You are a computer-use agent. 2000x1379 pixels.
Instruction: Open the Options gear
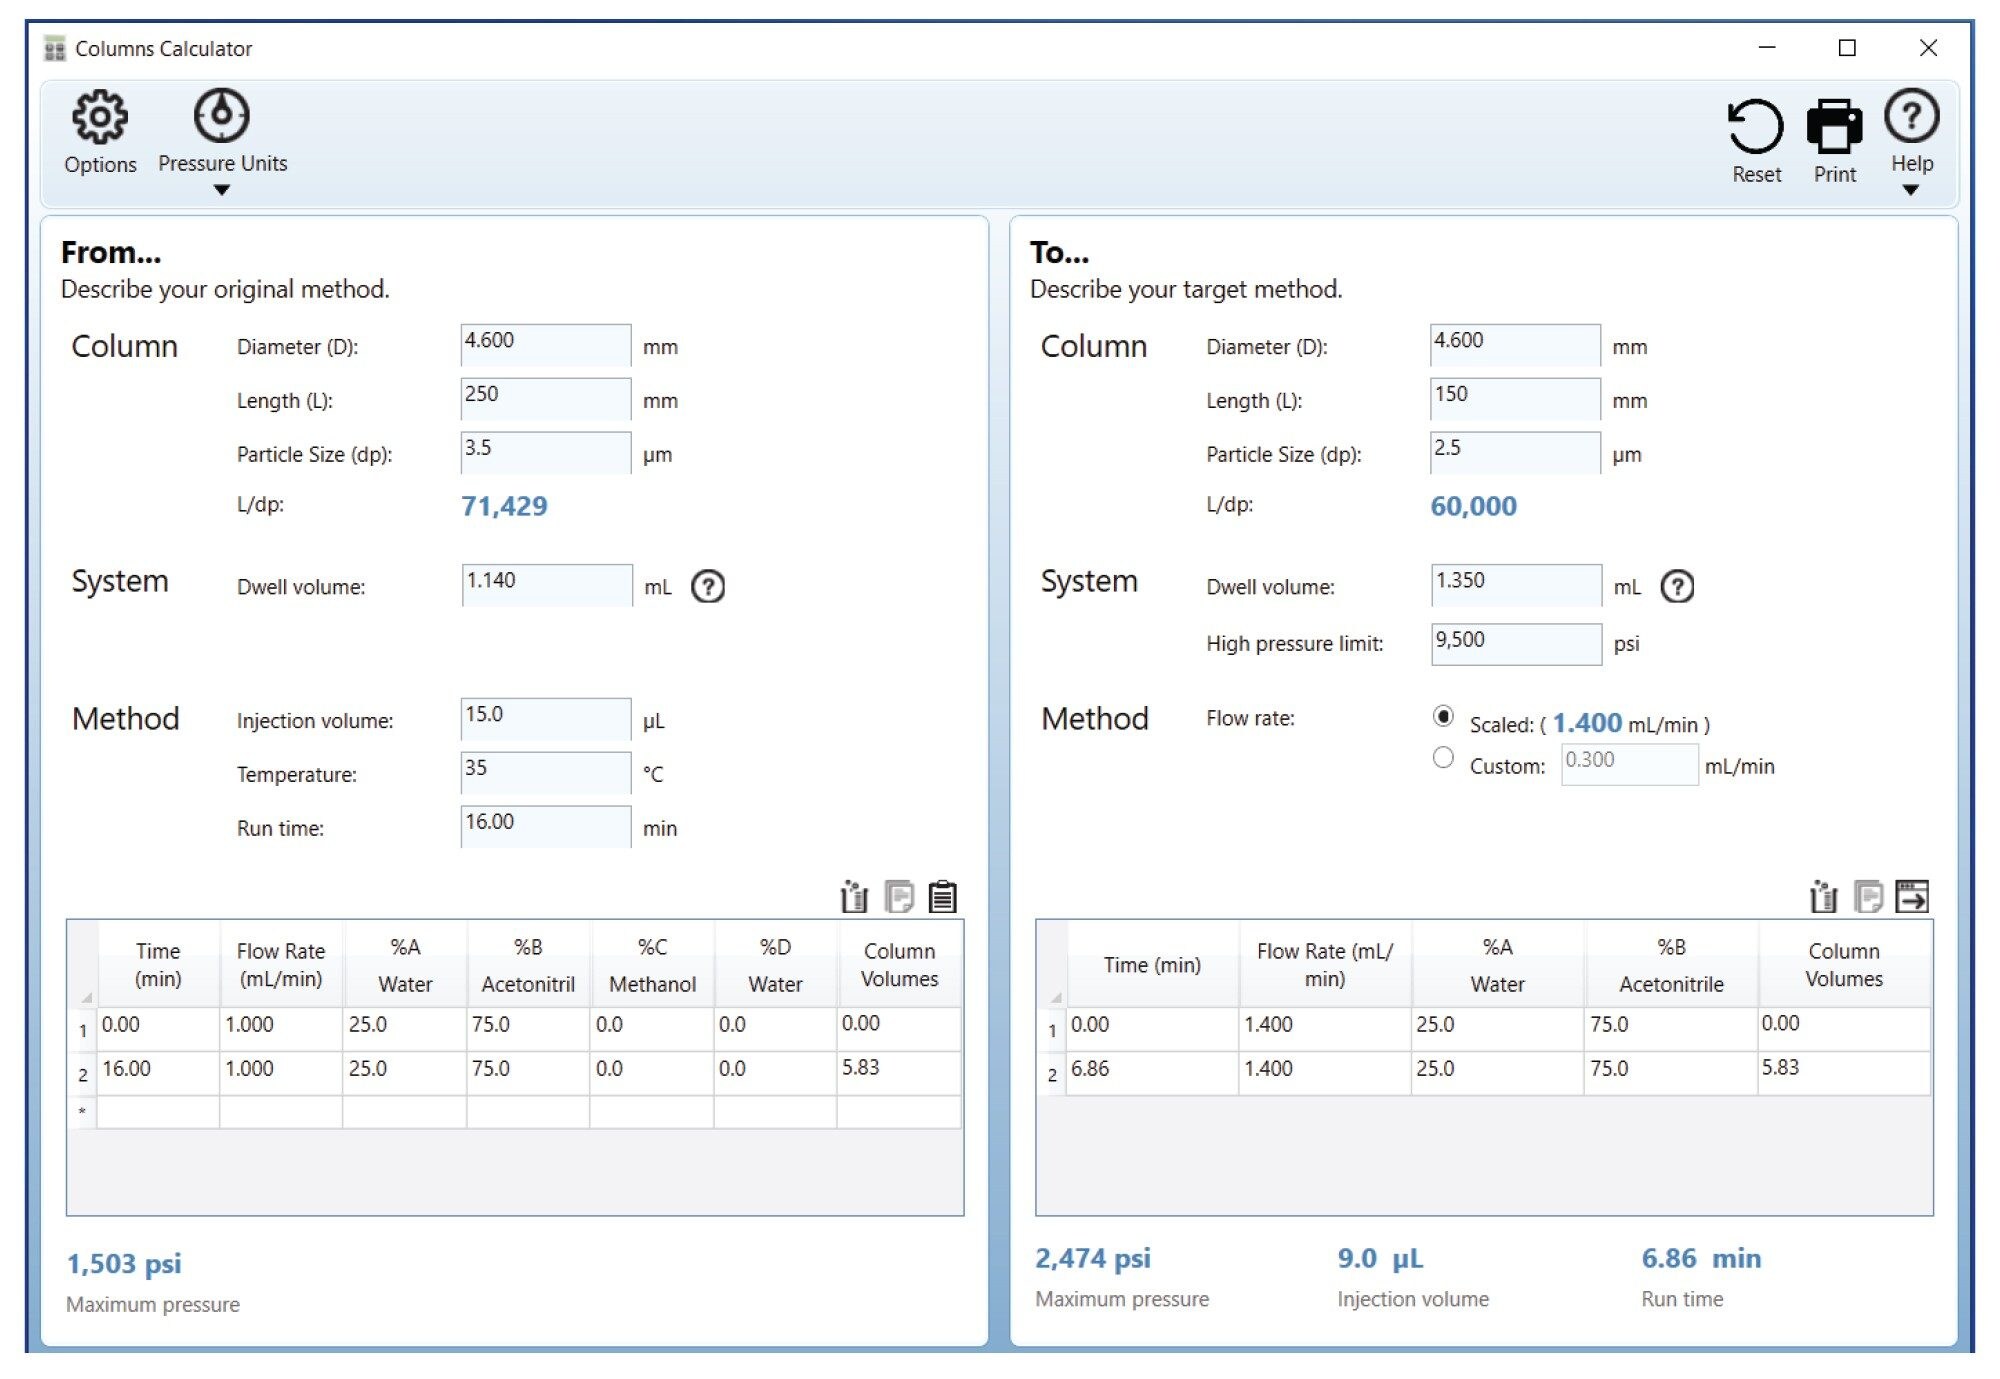pyautogui.click(x=100, y=132)
